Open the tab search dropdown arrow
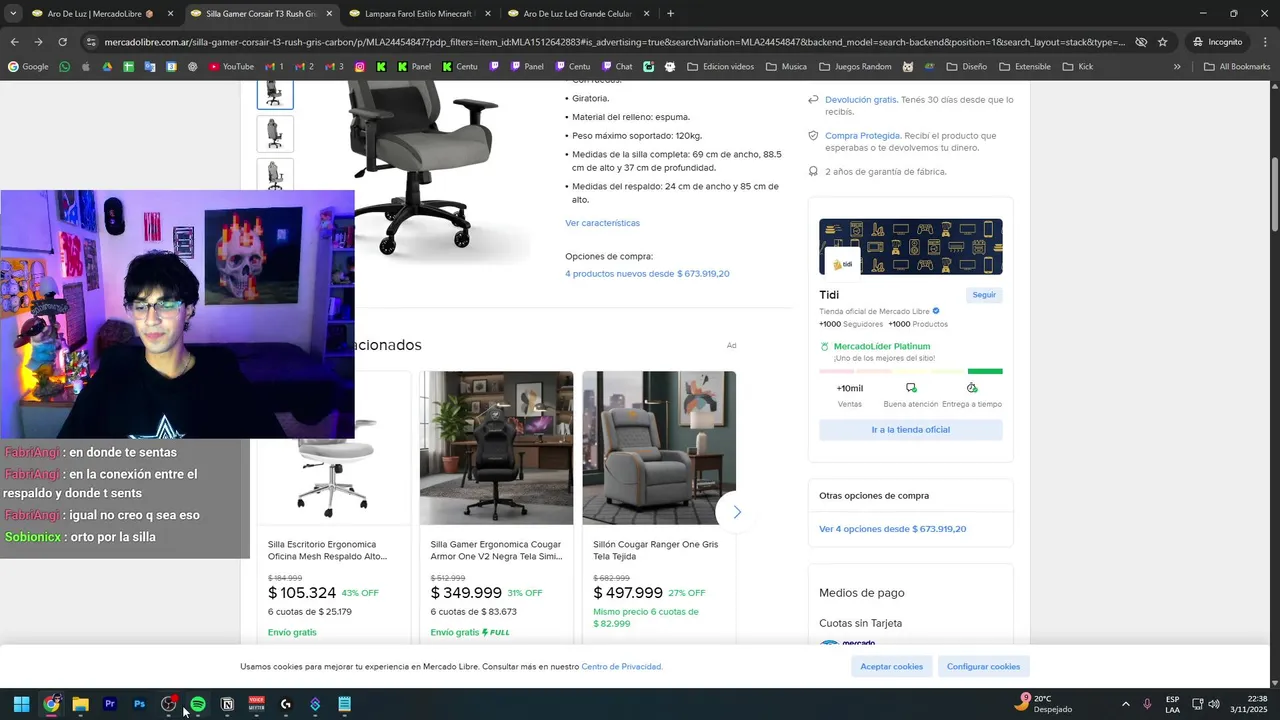This screenshot has height=720, width=1280. point(13,14)
